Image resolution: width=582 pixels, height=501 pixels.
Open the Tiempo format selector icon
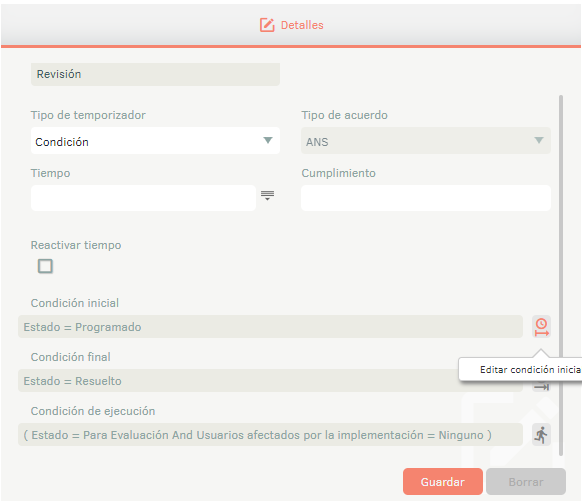coord(267,196)
